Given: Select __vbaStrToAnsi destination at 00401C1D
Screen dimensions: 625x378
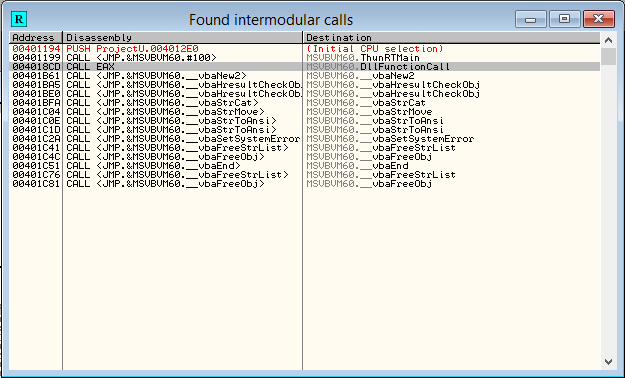Looking at the screenshot, I should (x=375, y=130).
